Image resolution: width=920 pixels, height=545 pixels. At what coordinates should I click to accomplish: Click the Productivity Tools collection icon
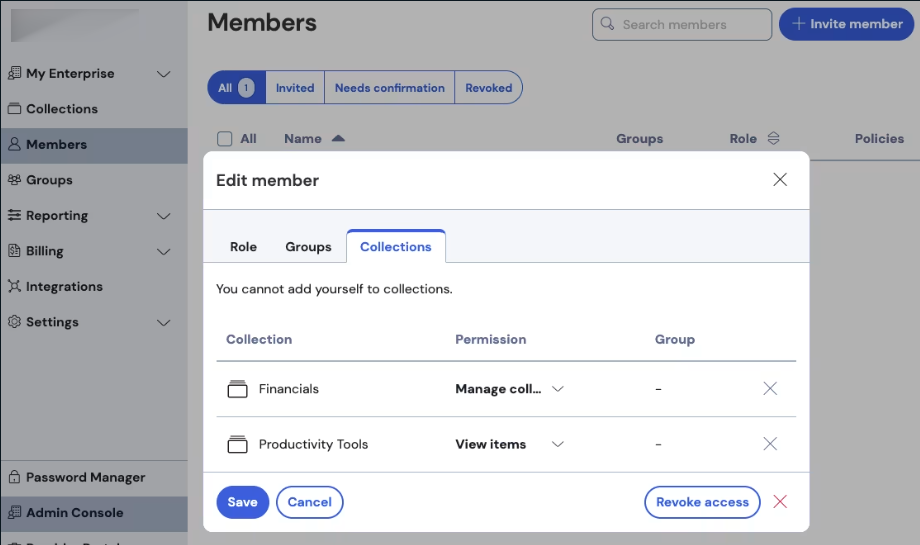237,444
